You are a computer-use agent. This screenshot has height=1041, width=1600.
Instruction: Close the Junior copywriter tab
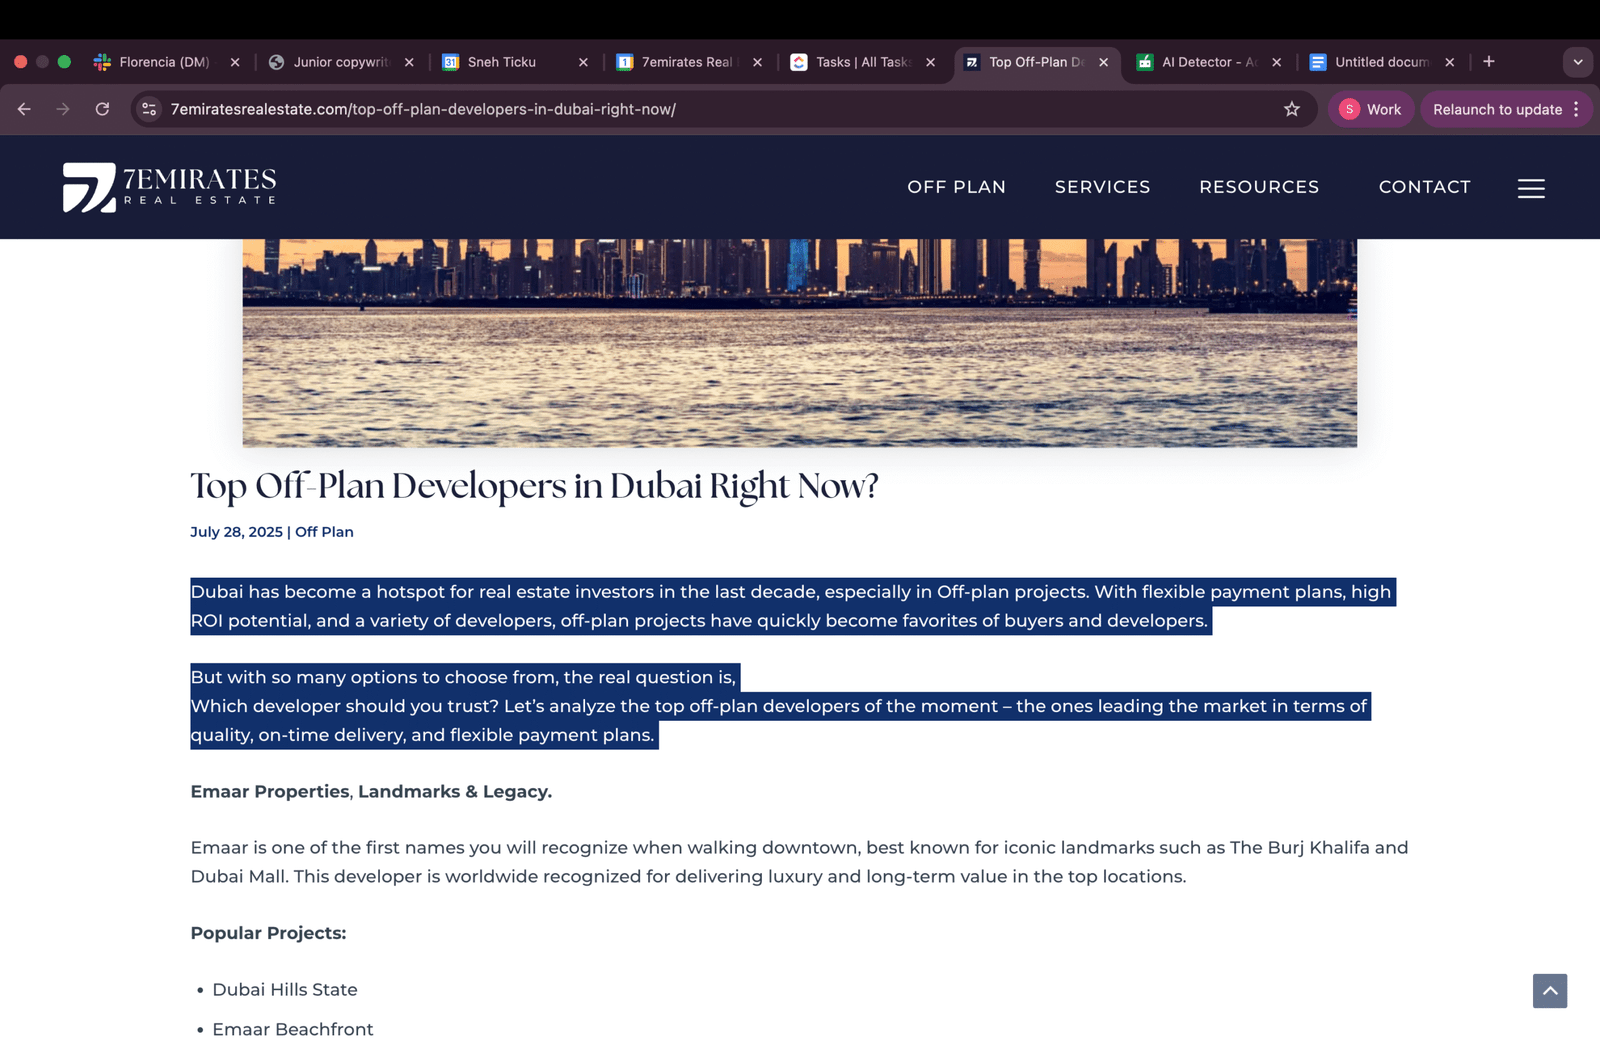pos(409,62)
